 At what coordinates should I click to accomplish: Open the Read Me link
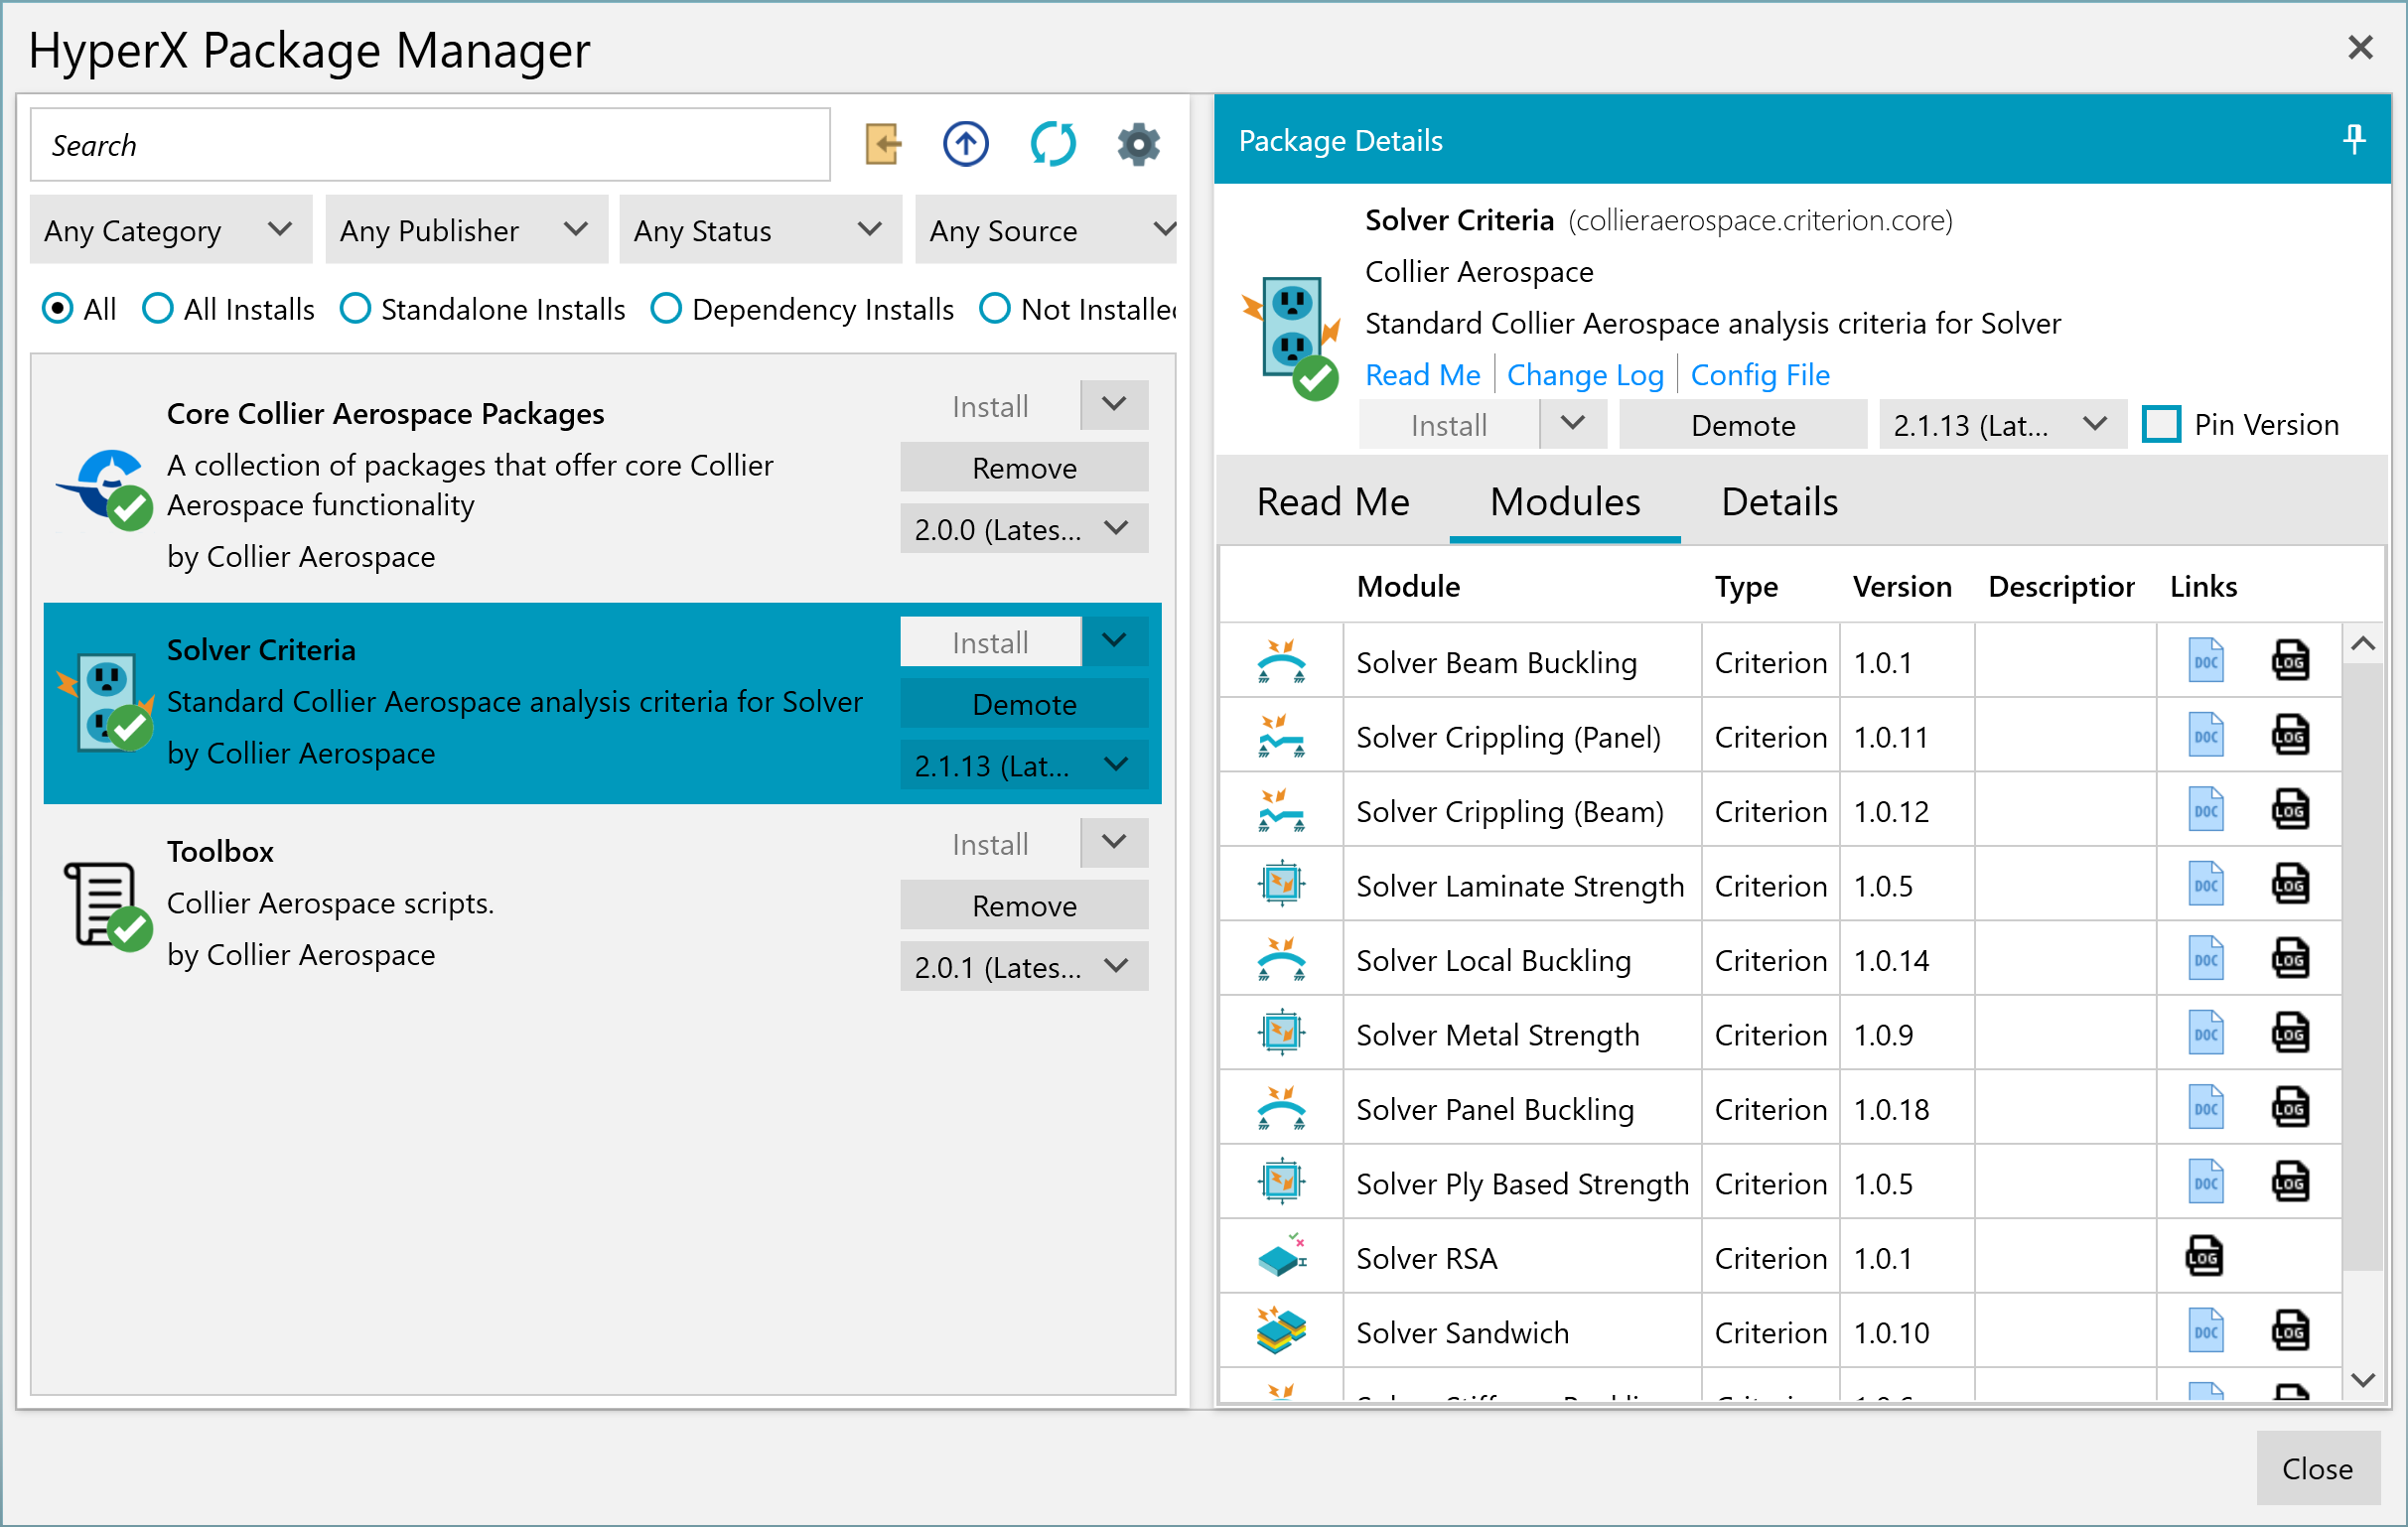click(x=1422, y=375)
